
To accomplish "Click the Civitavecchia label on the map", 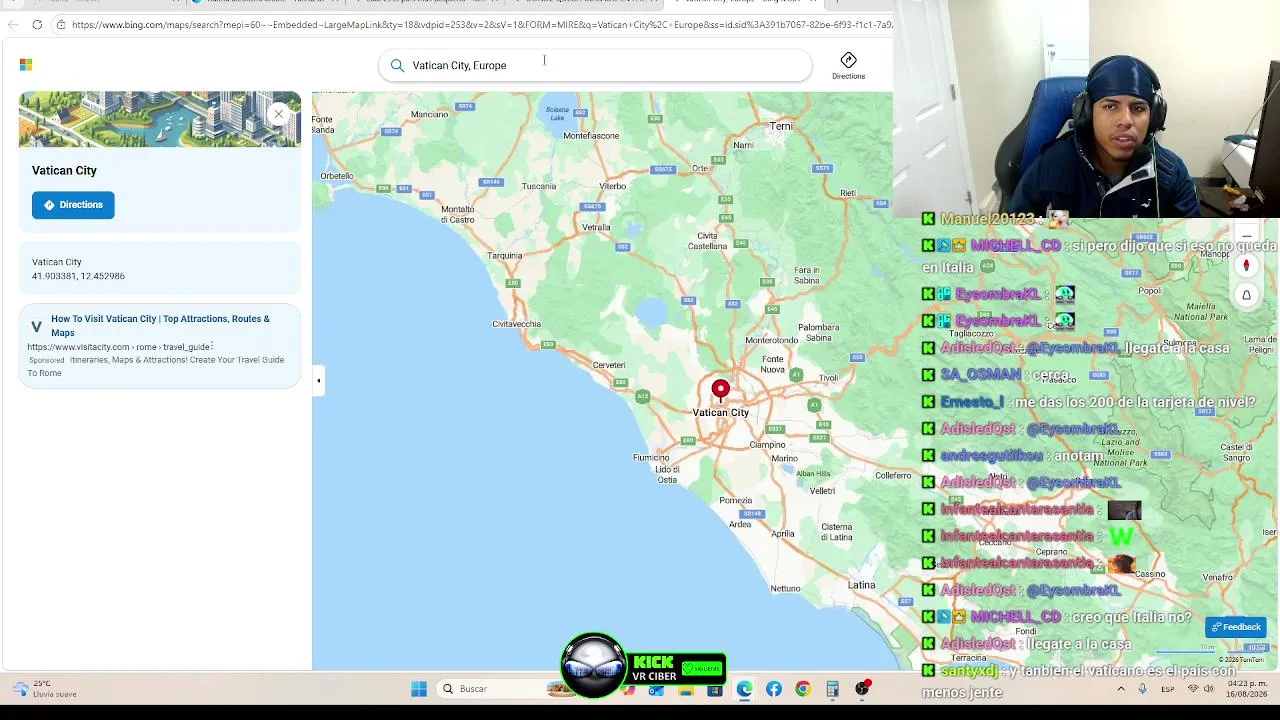I will 516,324.
